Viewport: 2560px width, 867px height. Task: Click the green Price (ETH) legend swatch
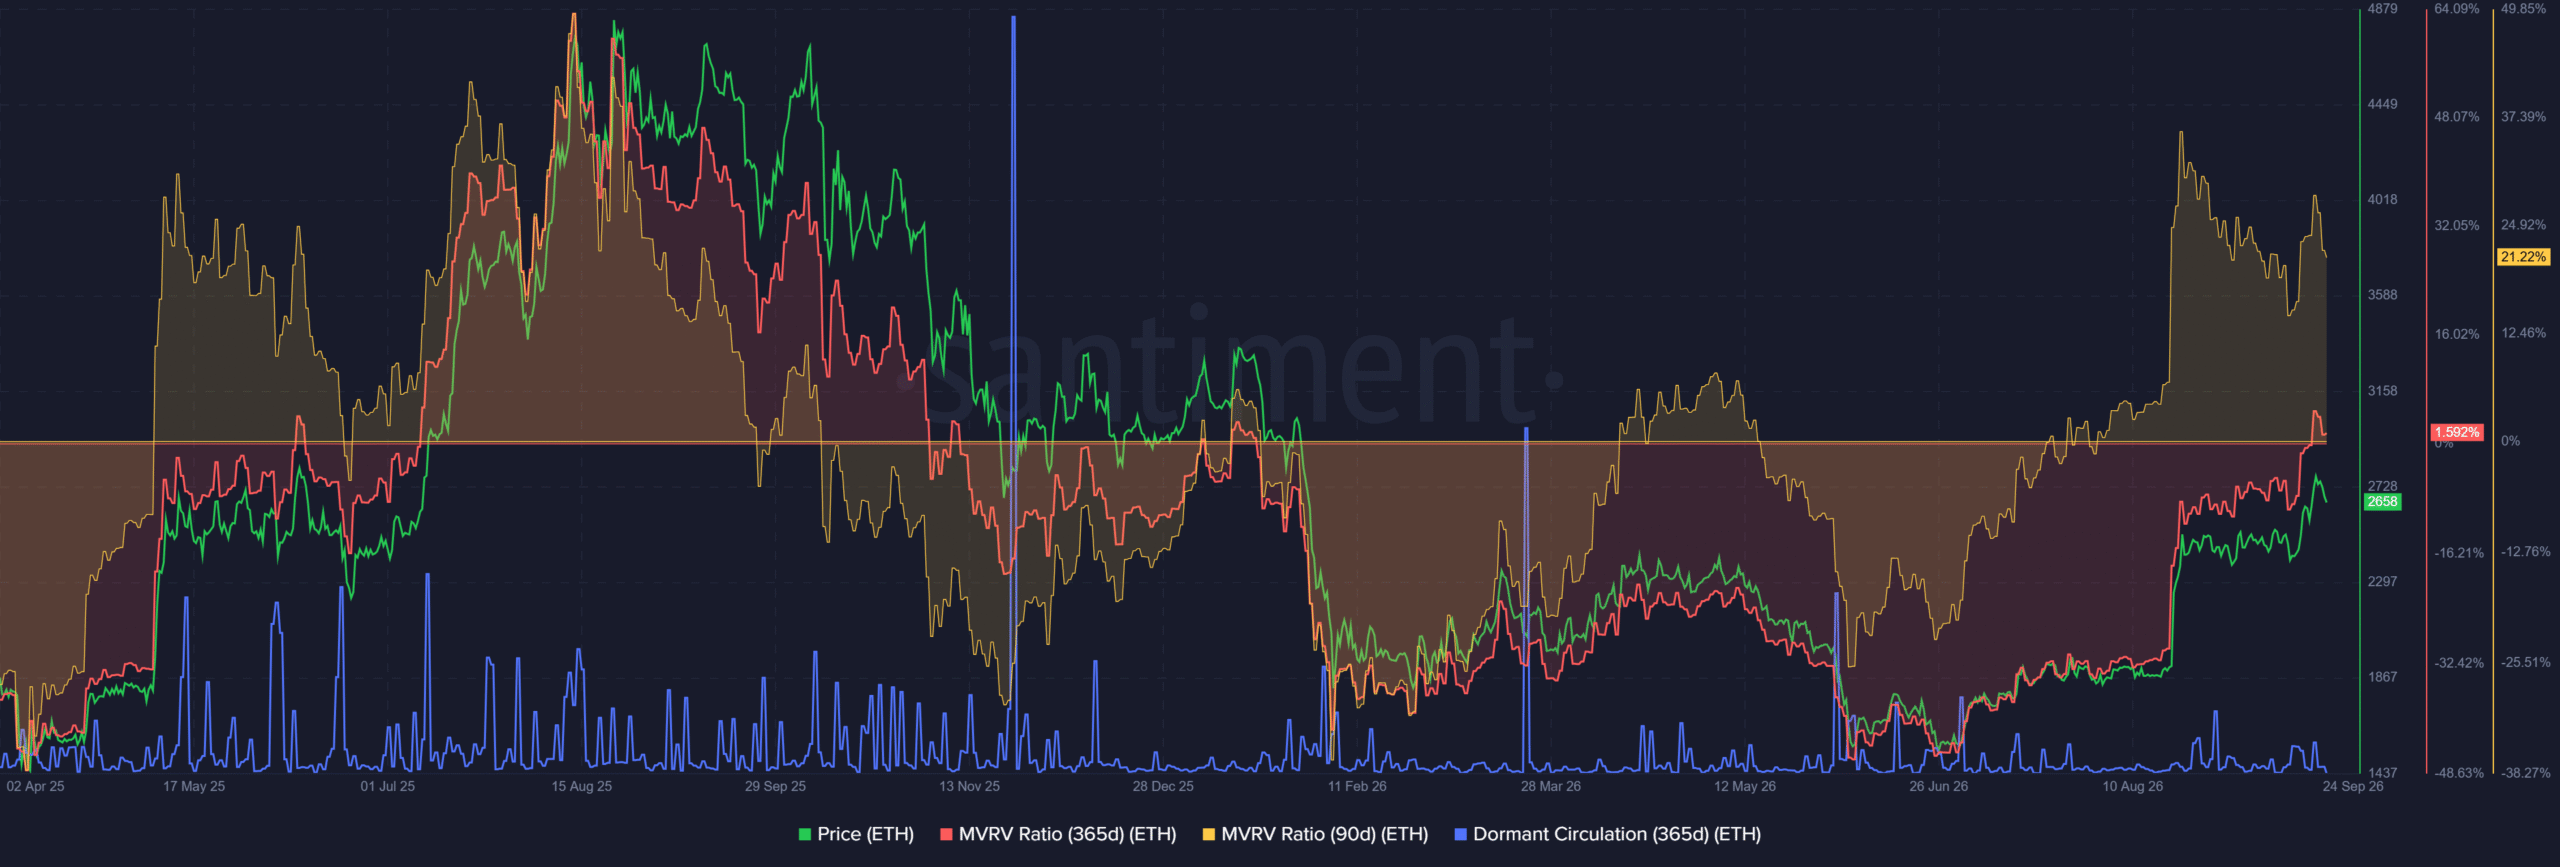tap(805, 835)
